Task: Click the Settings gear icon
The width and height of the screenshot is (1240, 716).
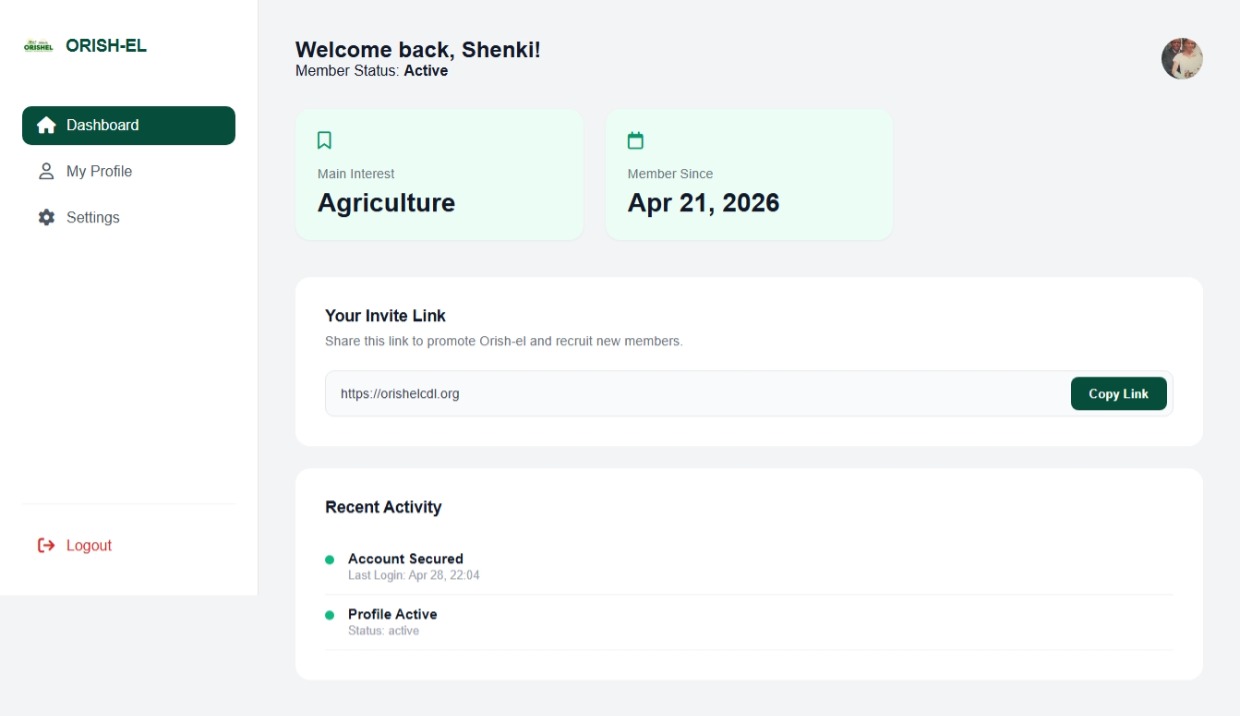Action: 46,217
